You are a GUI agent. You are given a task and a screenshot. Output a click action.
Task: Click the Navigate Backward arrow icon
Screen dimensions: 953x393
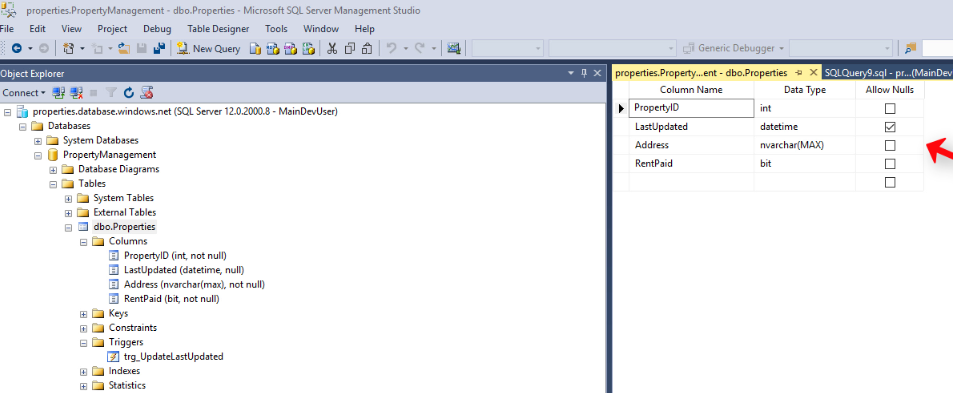click(16, 49)
